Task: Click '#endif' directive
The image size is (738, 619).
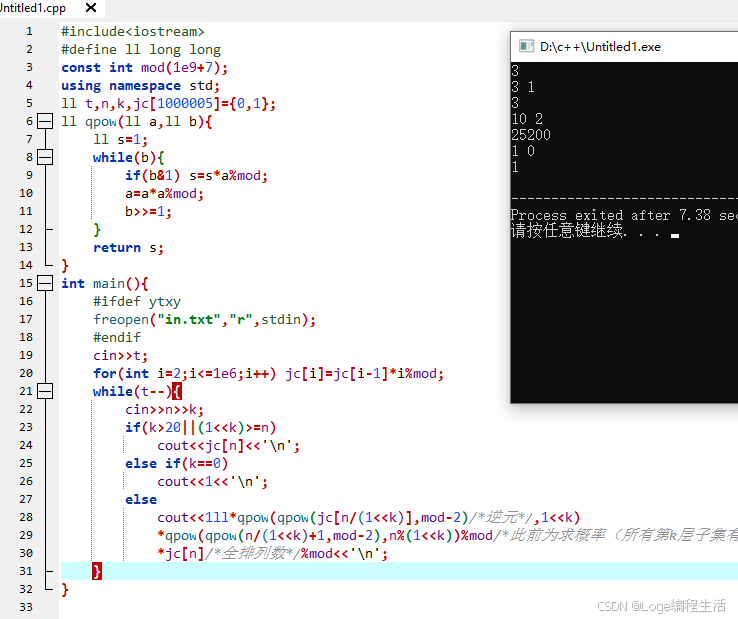Action: click(x=117, y=338)
